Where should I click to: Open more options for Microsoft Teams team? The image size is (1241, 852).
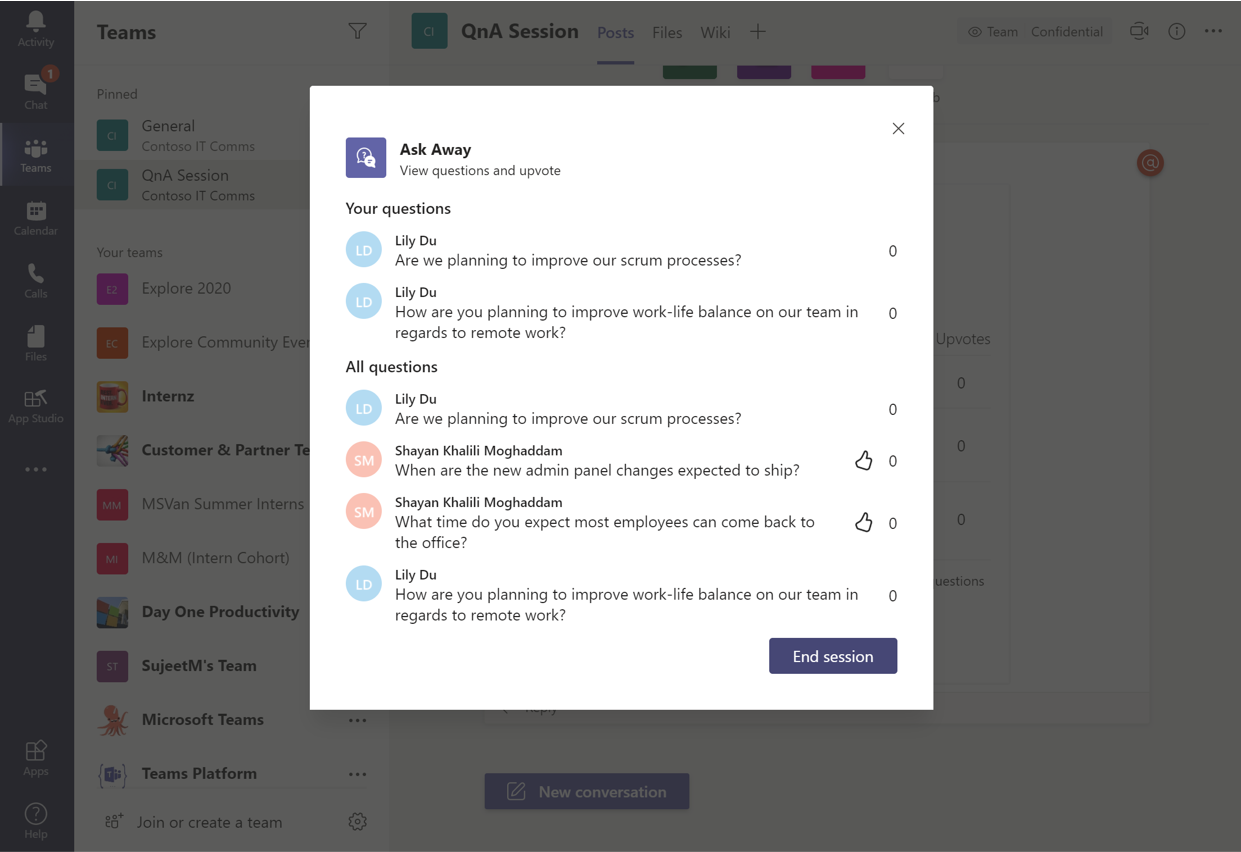tap(357, 720)
